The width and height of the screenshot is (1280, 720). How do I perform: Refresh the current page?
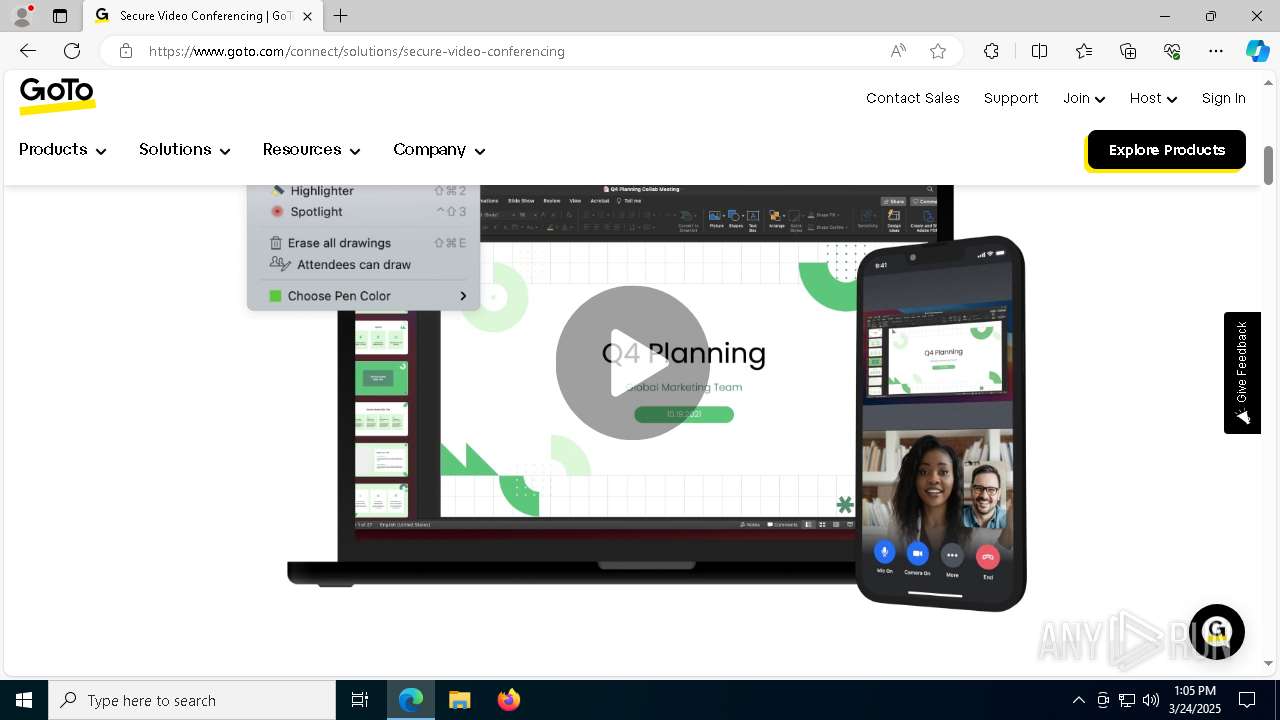coord(72,51)
